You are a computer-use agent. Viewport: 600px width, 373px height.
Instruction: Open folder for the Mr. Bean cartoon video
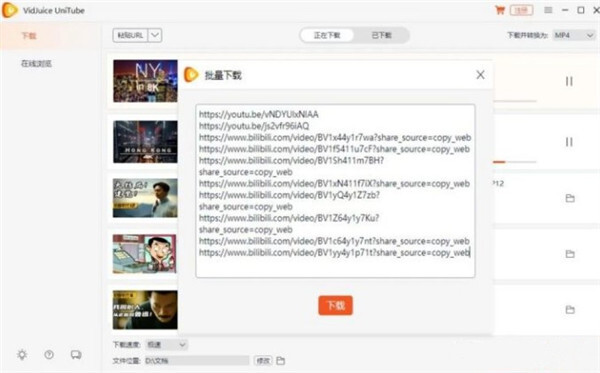pyautogui.click(x=570, y=254)
